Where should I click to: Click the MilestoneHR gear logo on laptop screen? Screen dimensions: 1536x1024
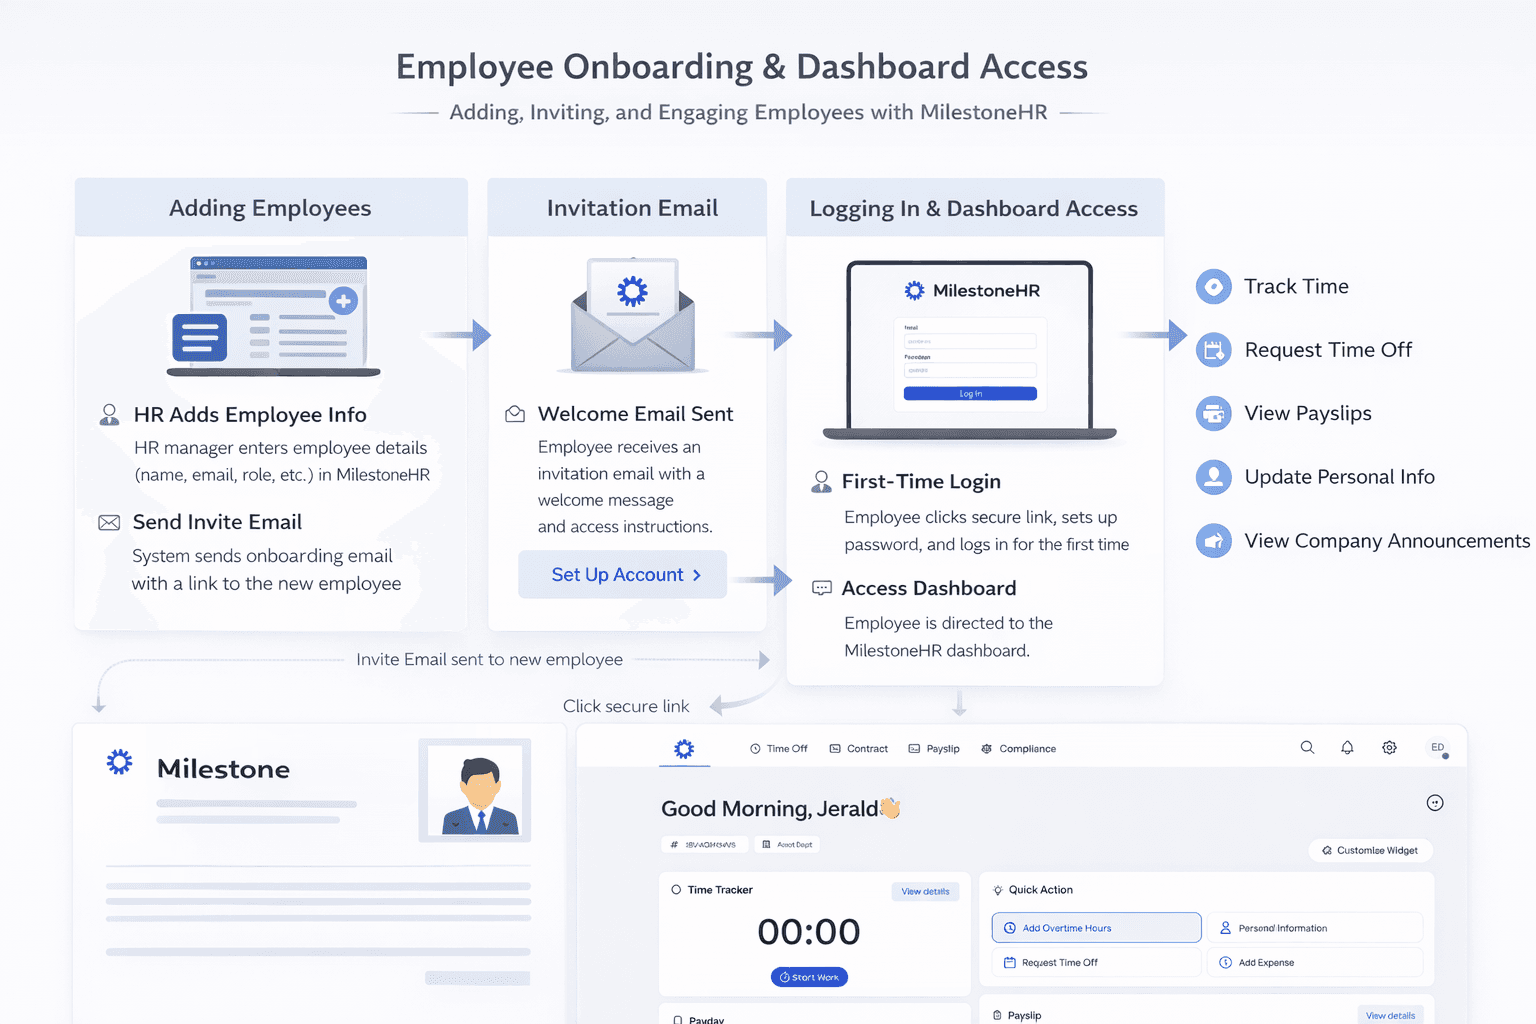(x=914, y=290)
